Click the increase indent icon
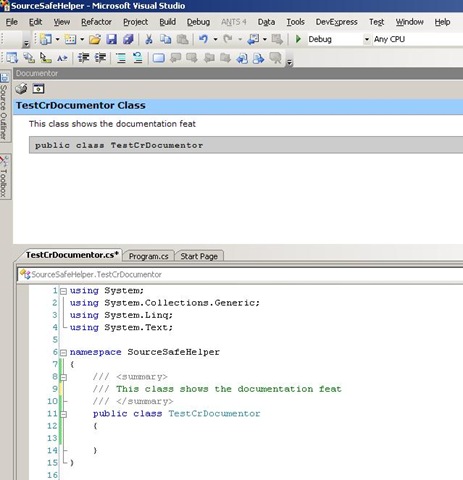Viewport: 463px width, 480px height. tap(100, 58)
